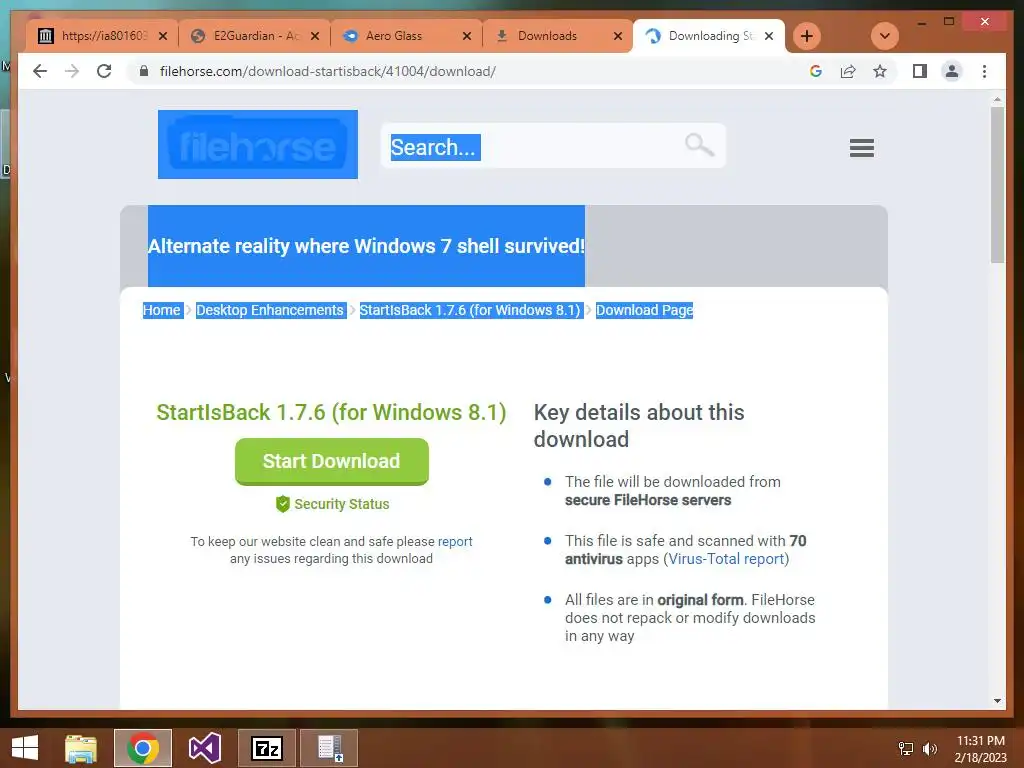Switch to the Downloads tab
1024x768 pixels.
click(x=555, y=36)
